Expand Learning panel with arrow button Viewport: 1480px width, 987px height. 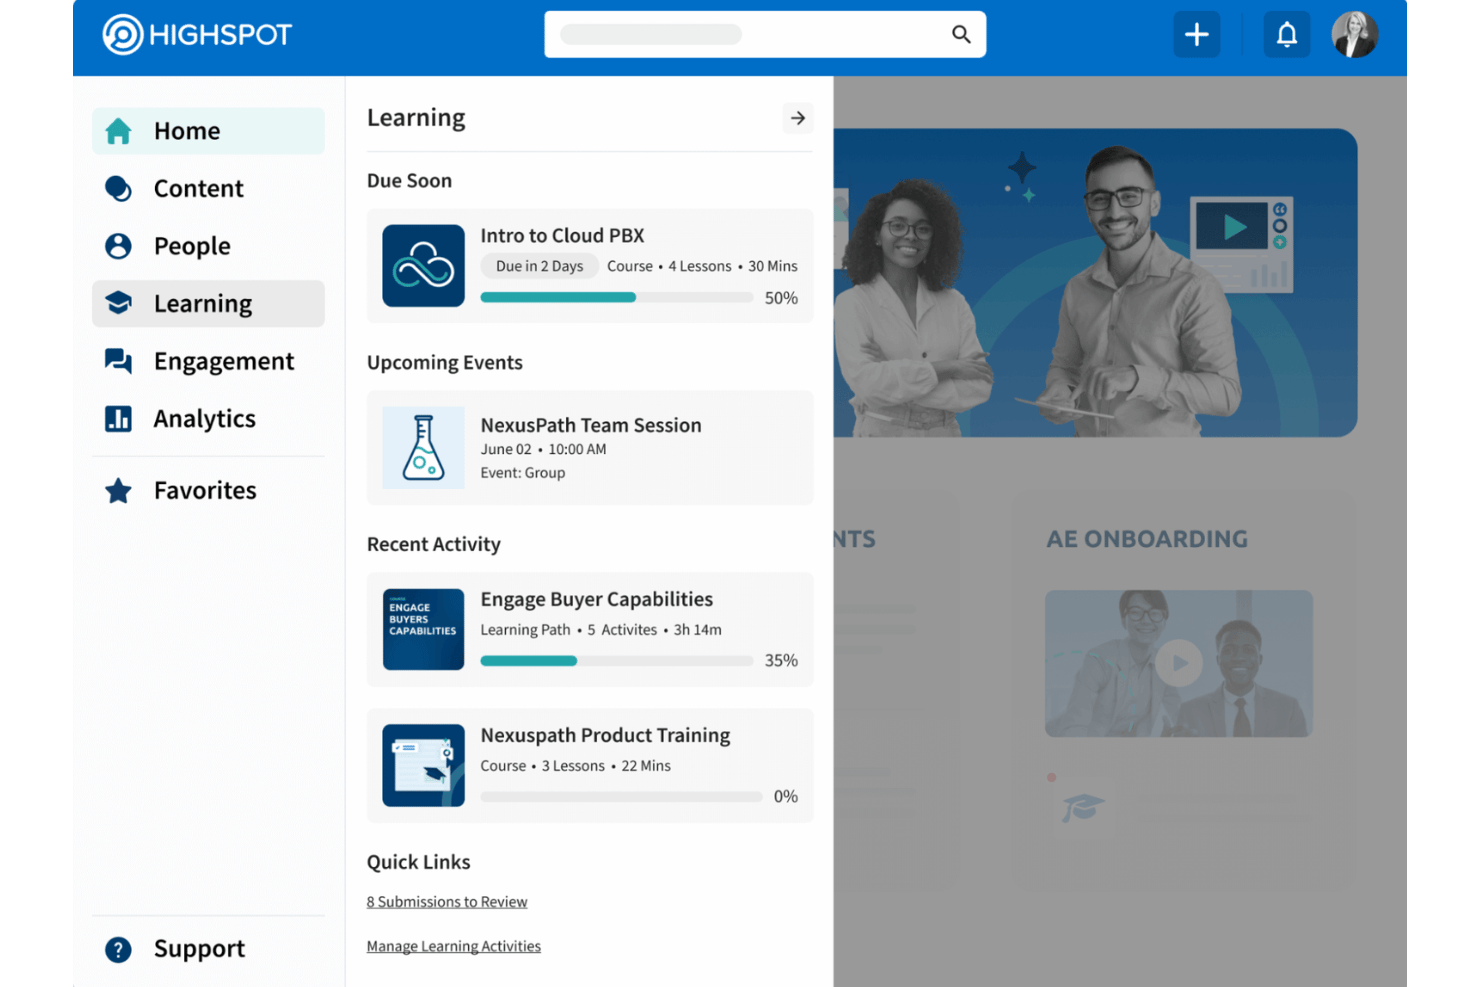pyautogui.click(x=797, y=118)
